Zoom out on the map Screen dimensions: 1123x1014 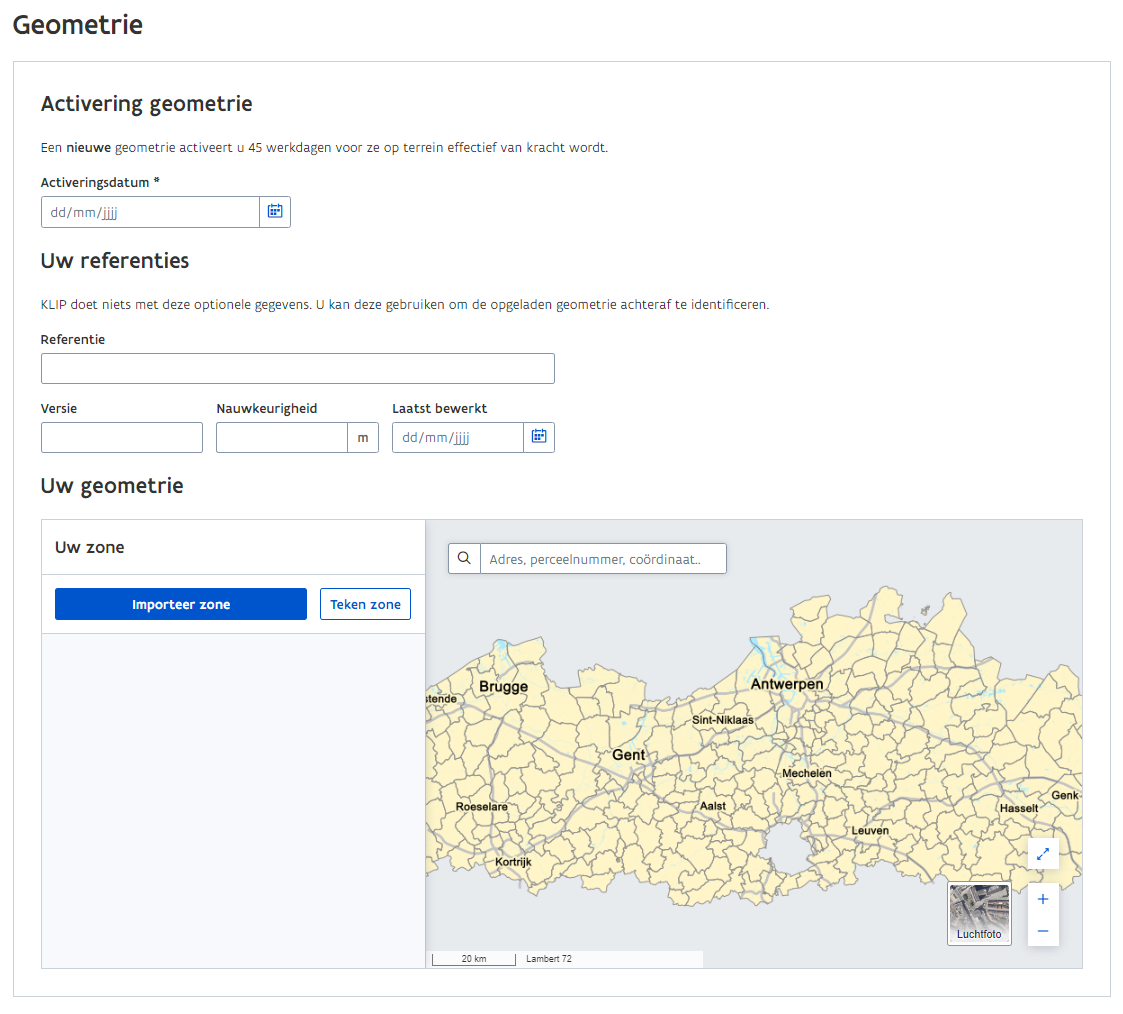(x=1043, y=931)
